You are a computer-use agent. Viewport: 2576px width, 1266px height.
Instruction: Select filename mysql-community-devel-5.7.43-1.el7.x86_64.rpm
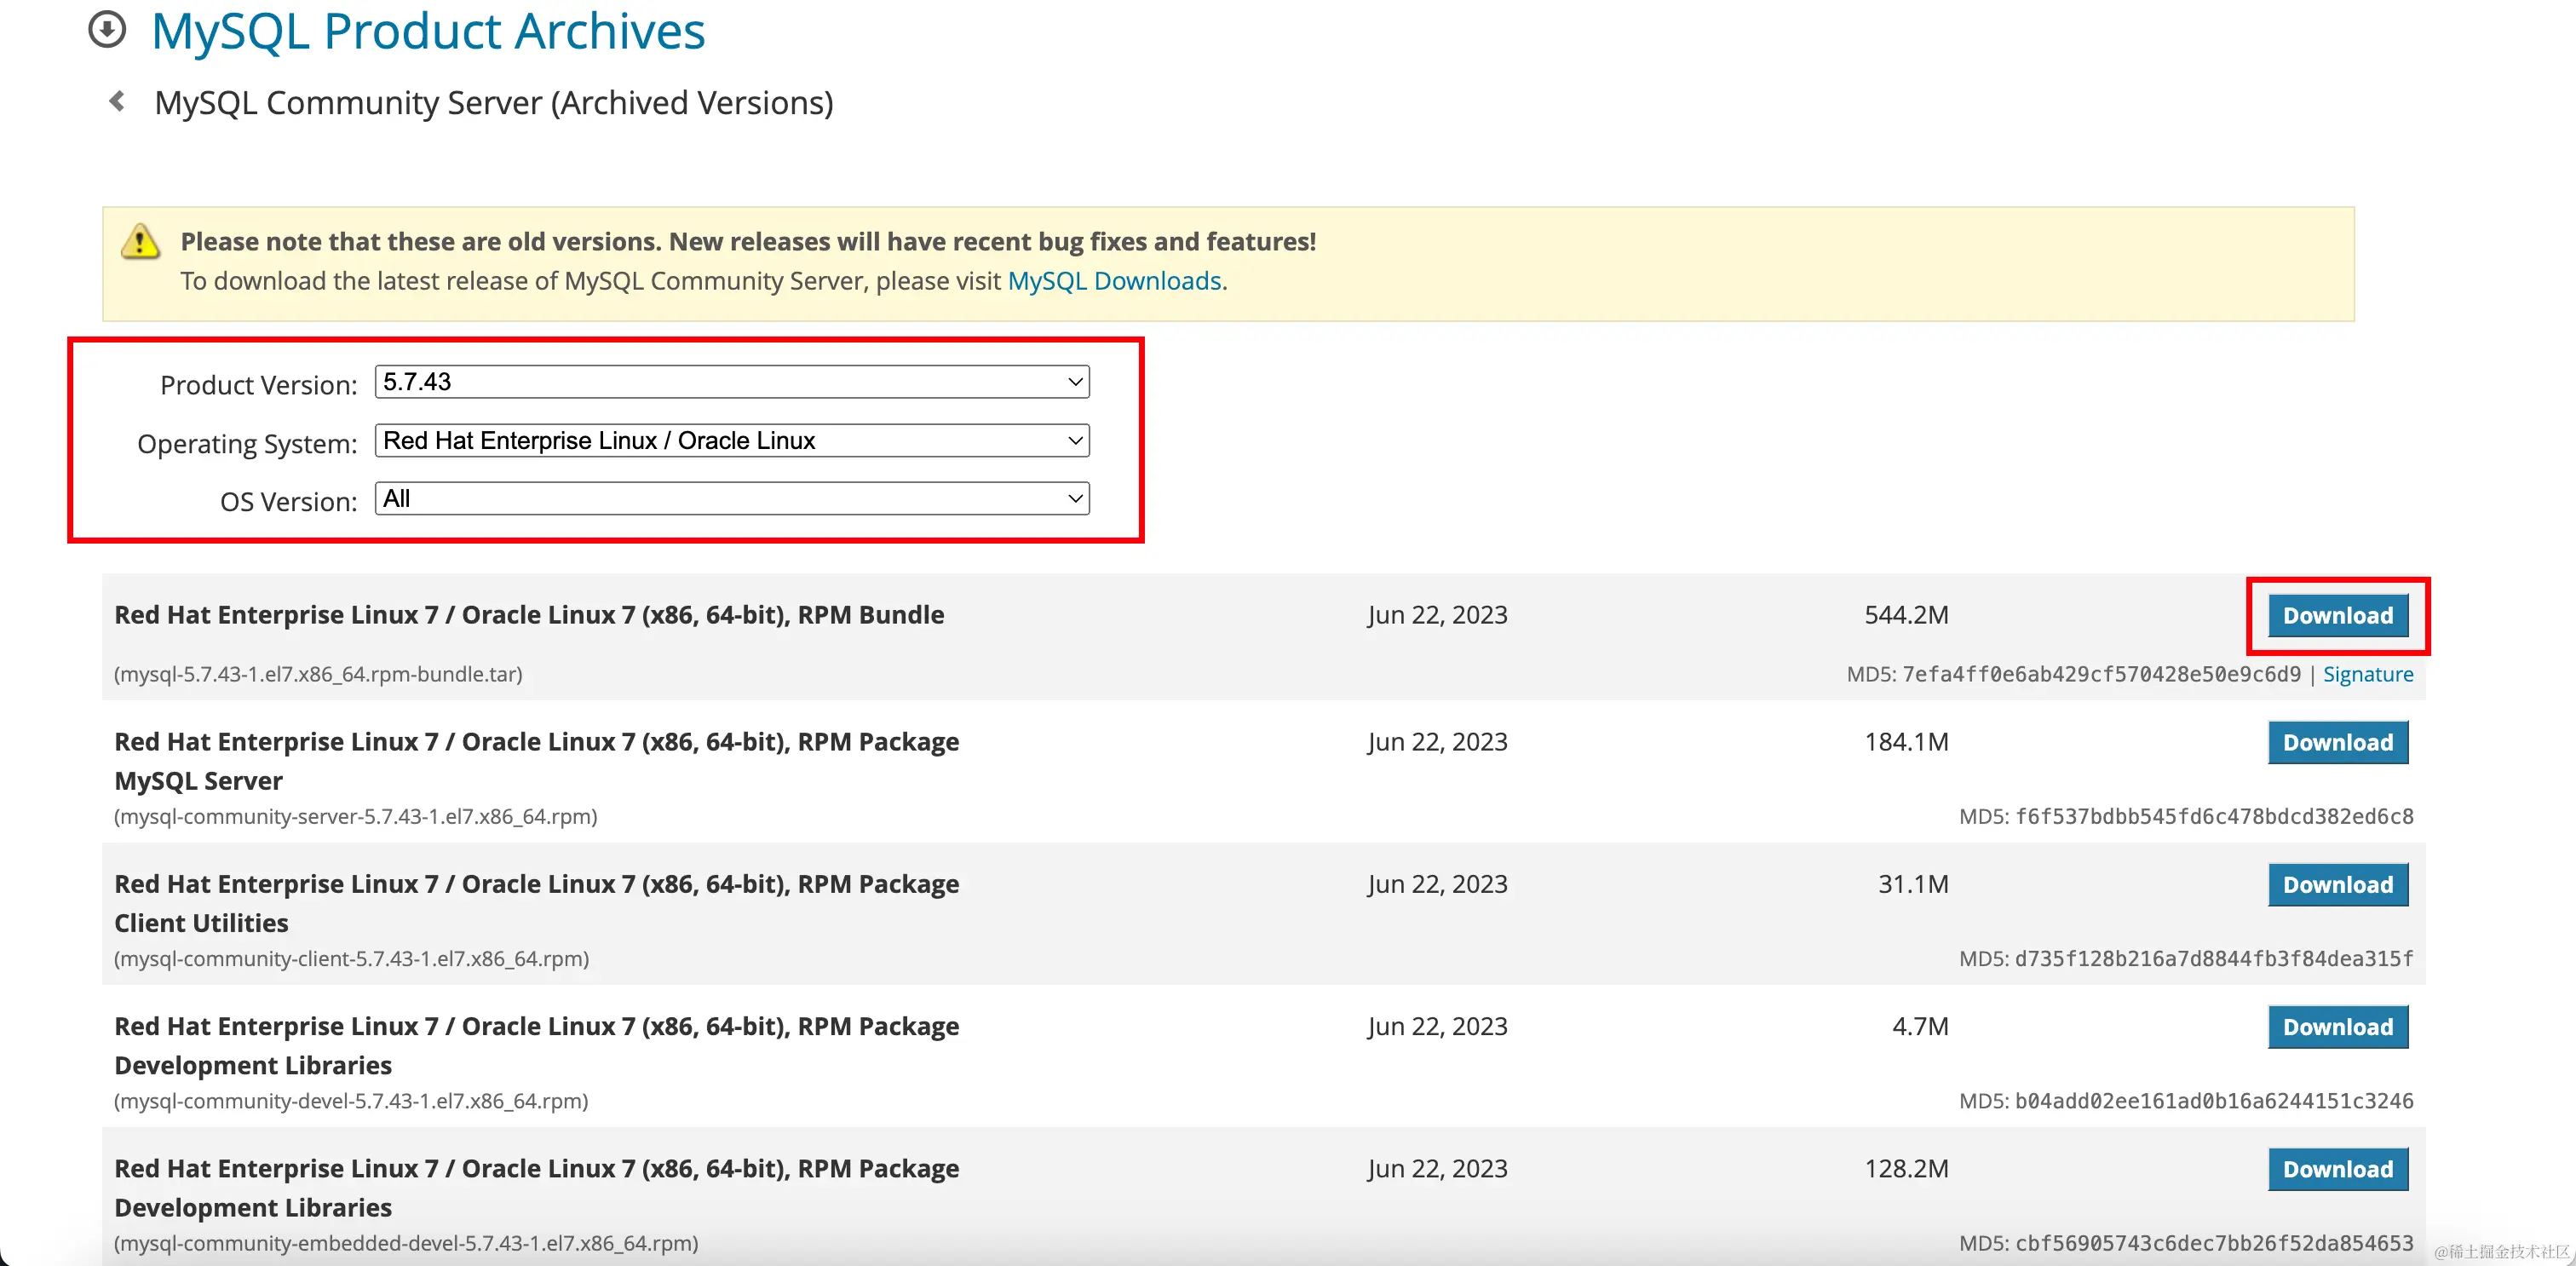[351, 1101]
